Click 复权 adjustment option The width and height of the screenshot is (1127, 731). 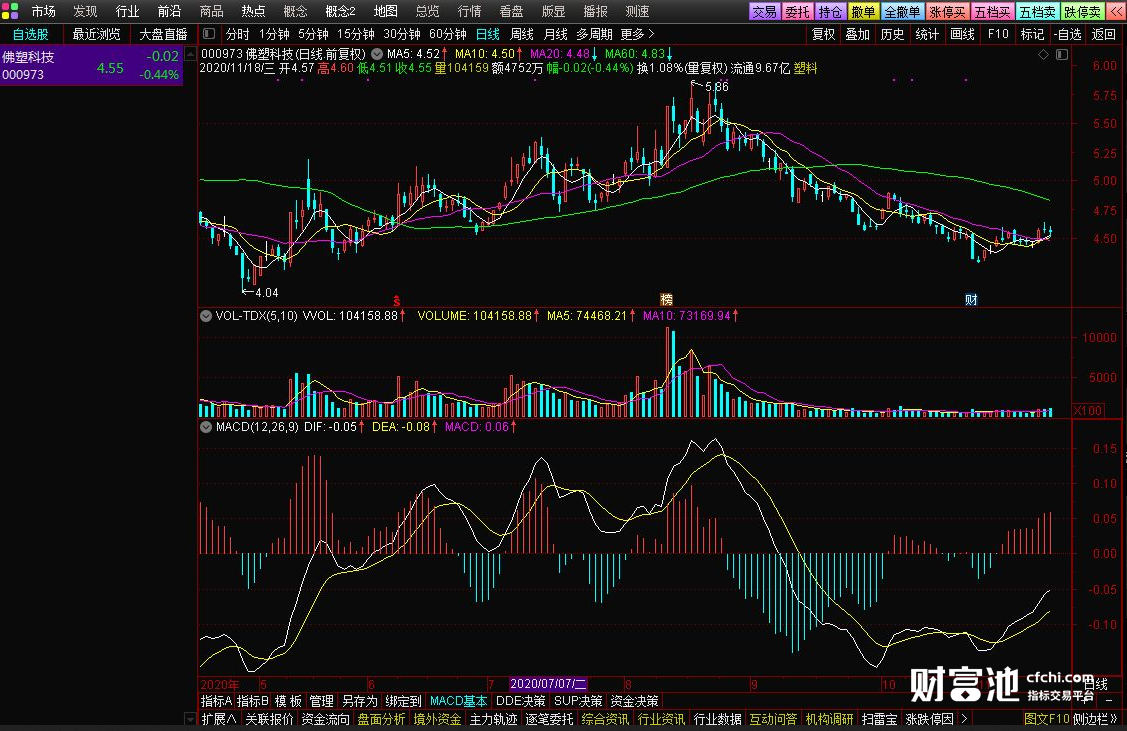[x=823, y=34]
